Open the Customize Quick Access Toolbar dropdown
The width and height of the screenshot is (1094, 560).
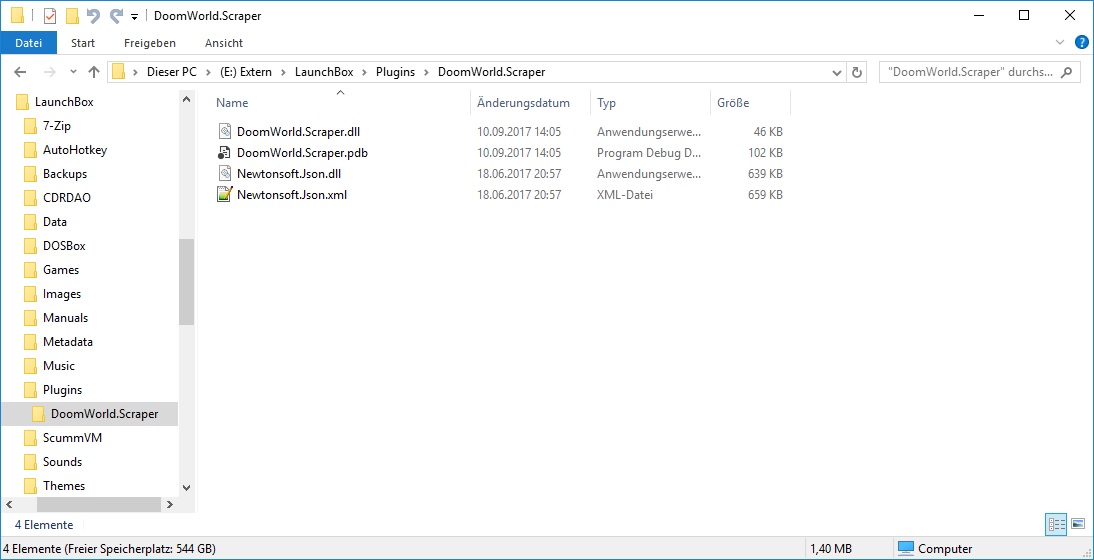(135, 17)
